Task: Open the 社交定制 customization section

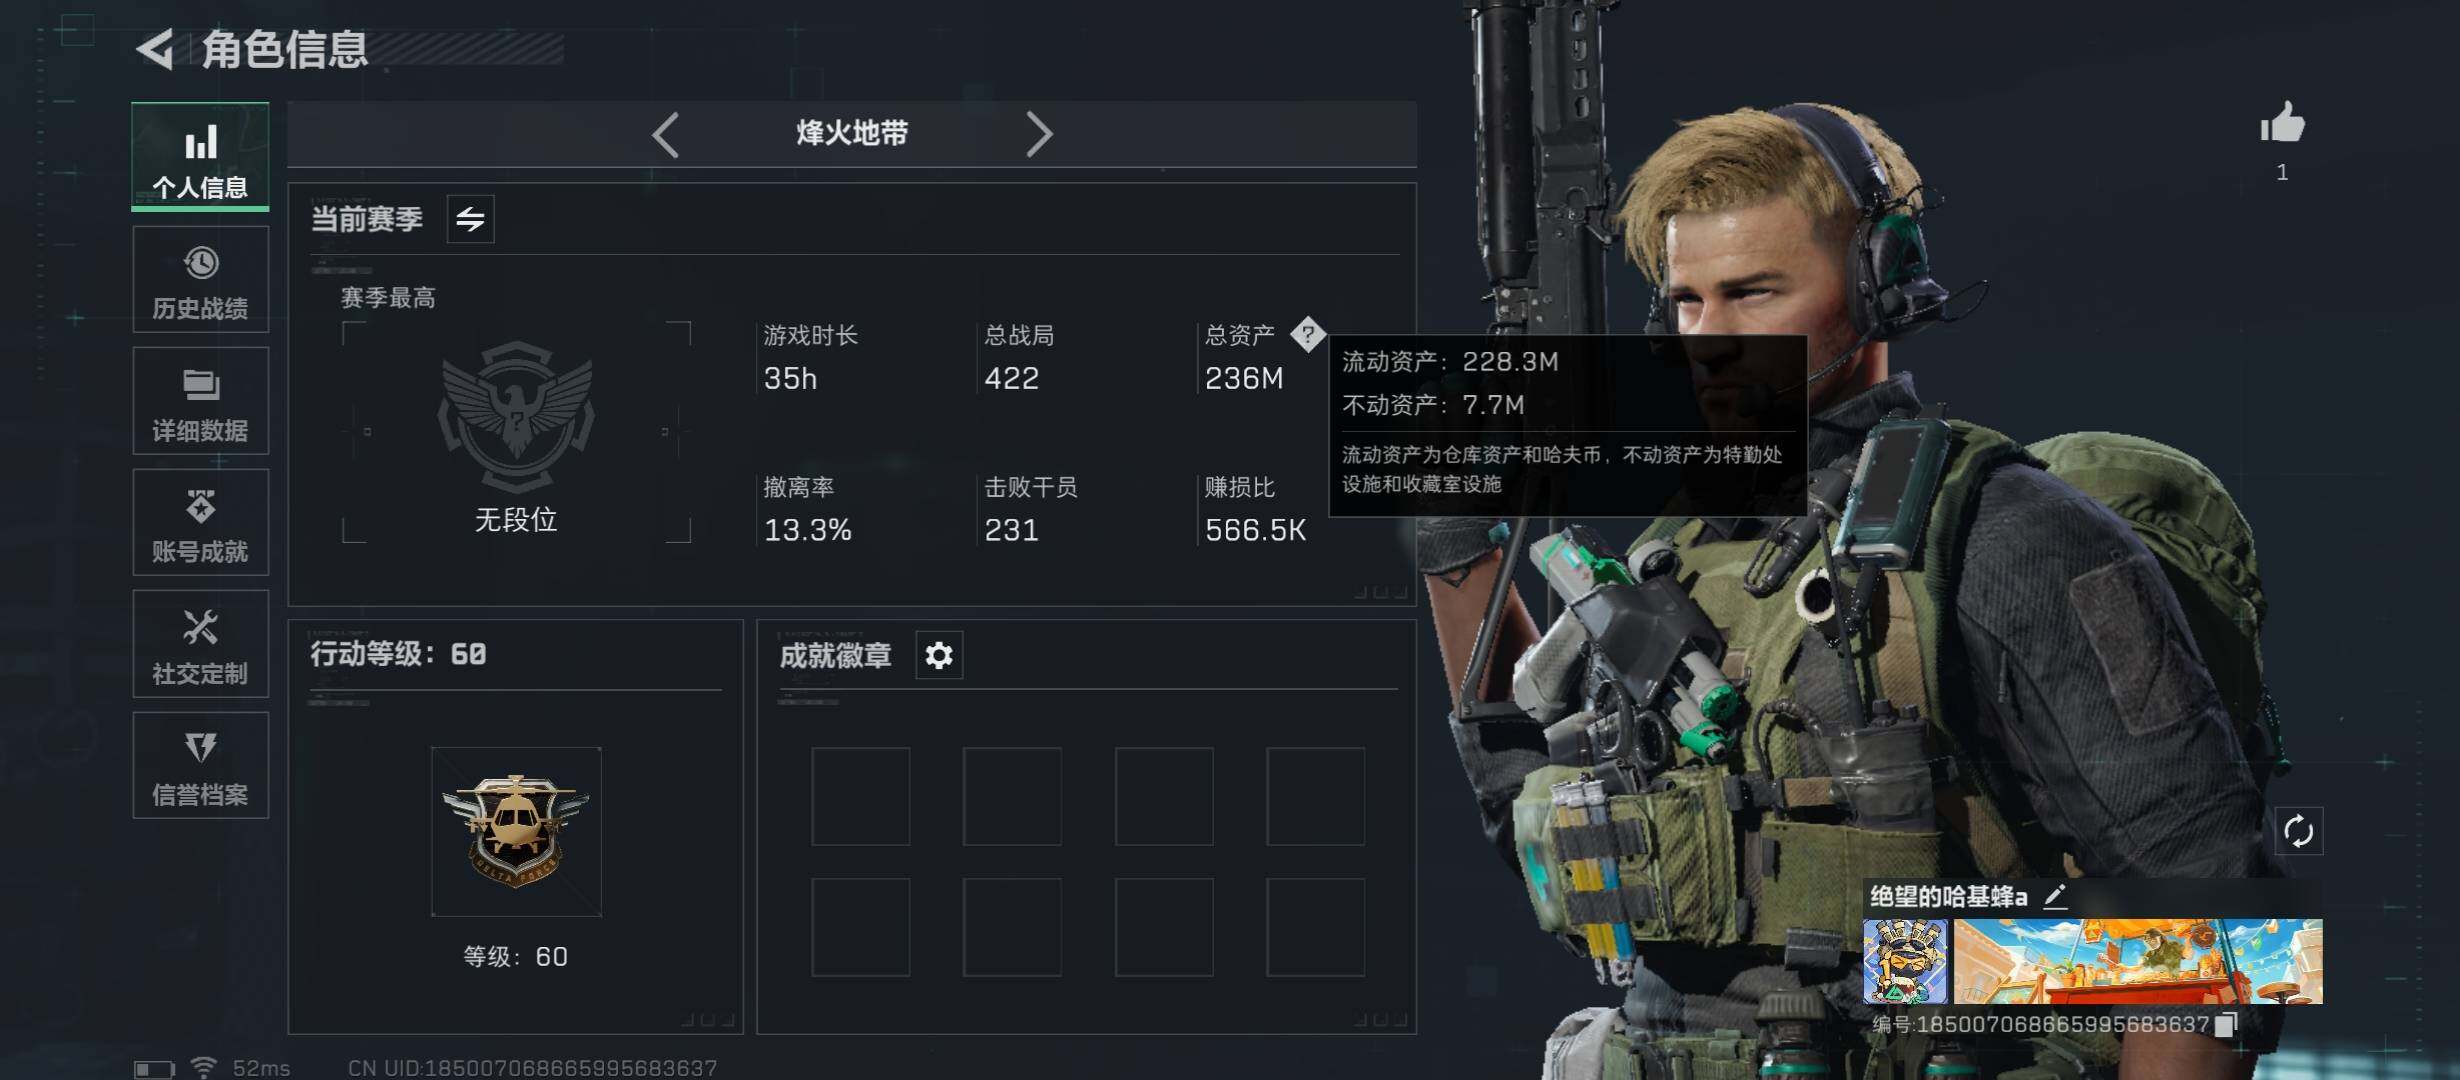Action: [x=200, y=644]
